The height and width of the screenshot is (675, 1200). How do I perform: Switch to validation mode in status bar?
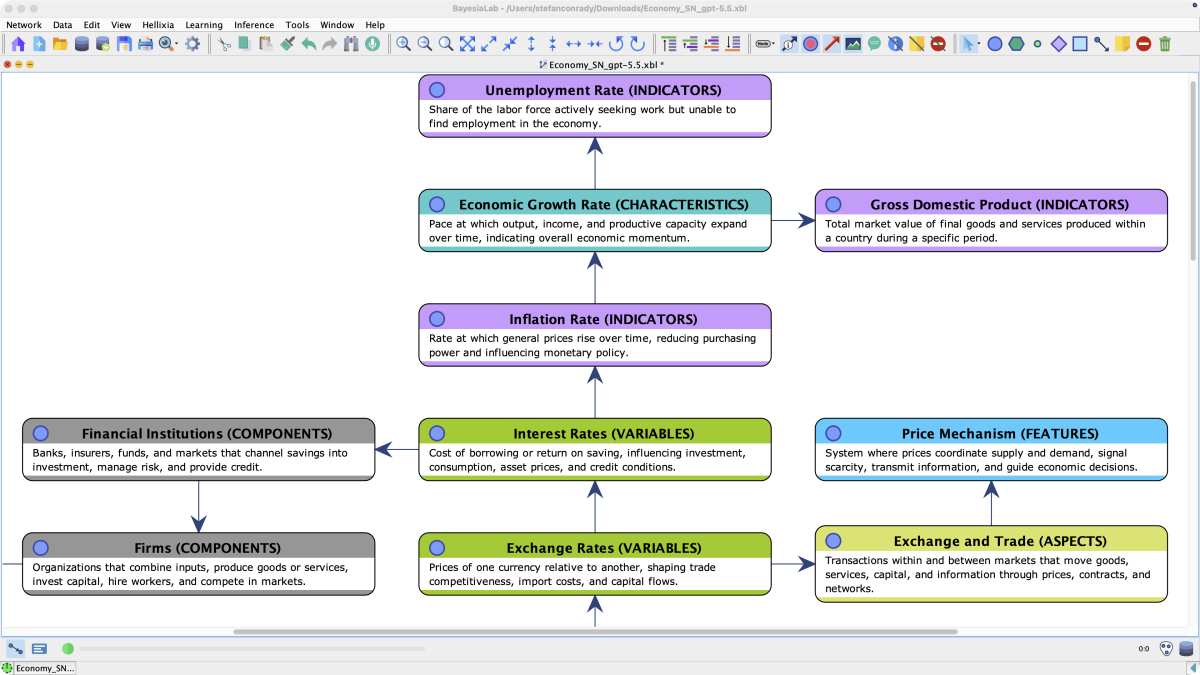tap(39, 649)
